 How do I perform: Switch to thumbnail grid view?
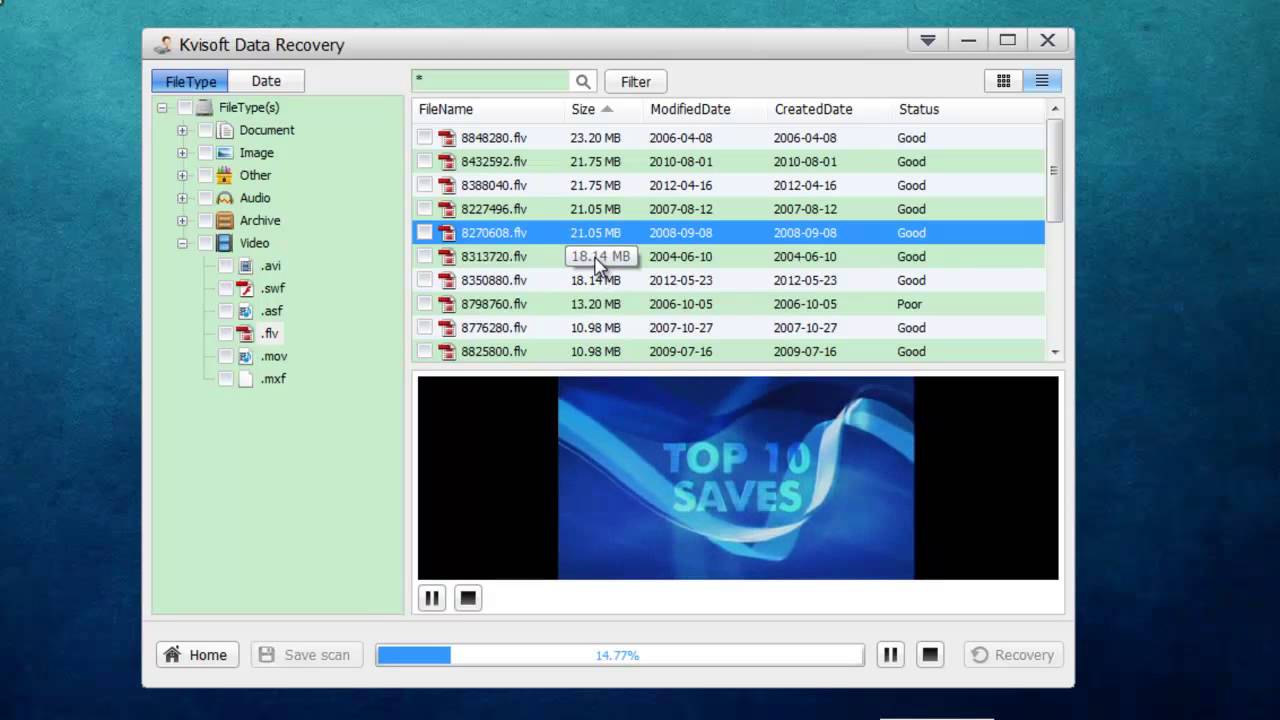1003,81
